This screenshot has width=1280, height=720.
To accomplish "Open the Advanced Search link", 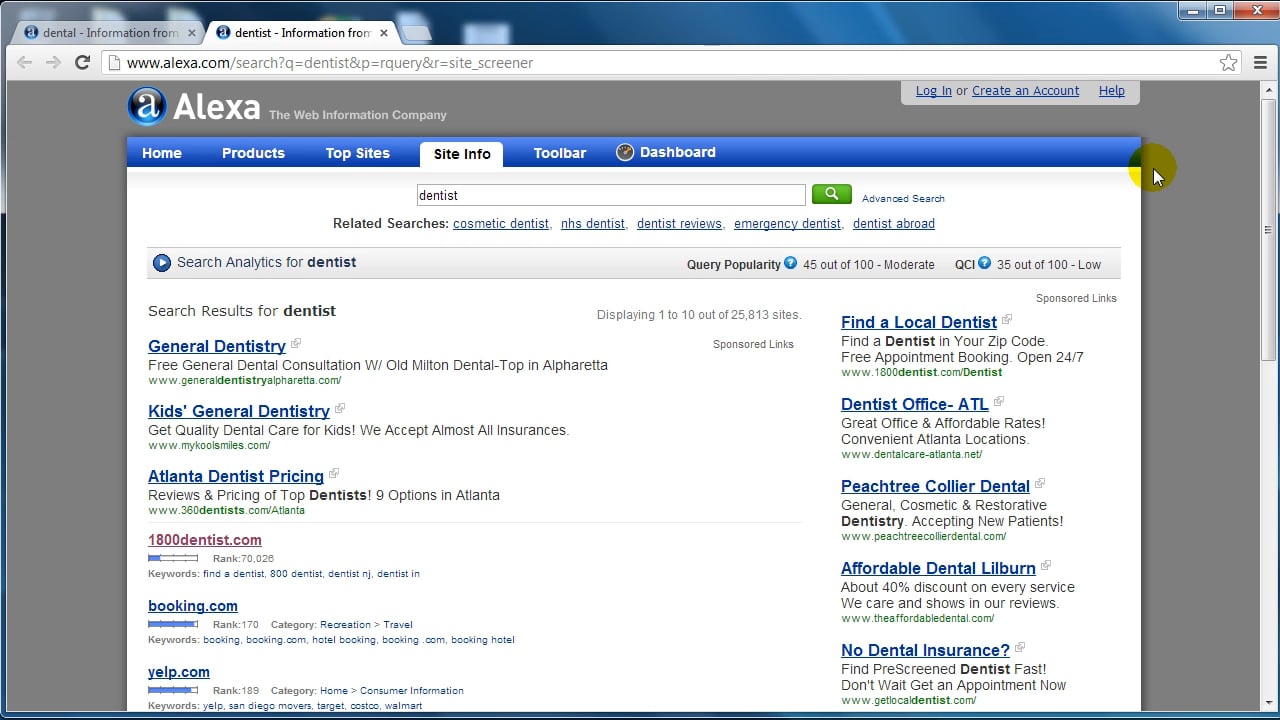I will (x=903, y=198).
